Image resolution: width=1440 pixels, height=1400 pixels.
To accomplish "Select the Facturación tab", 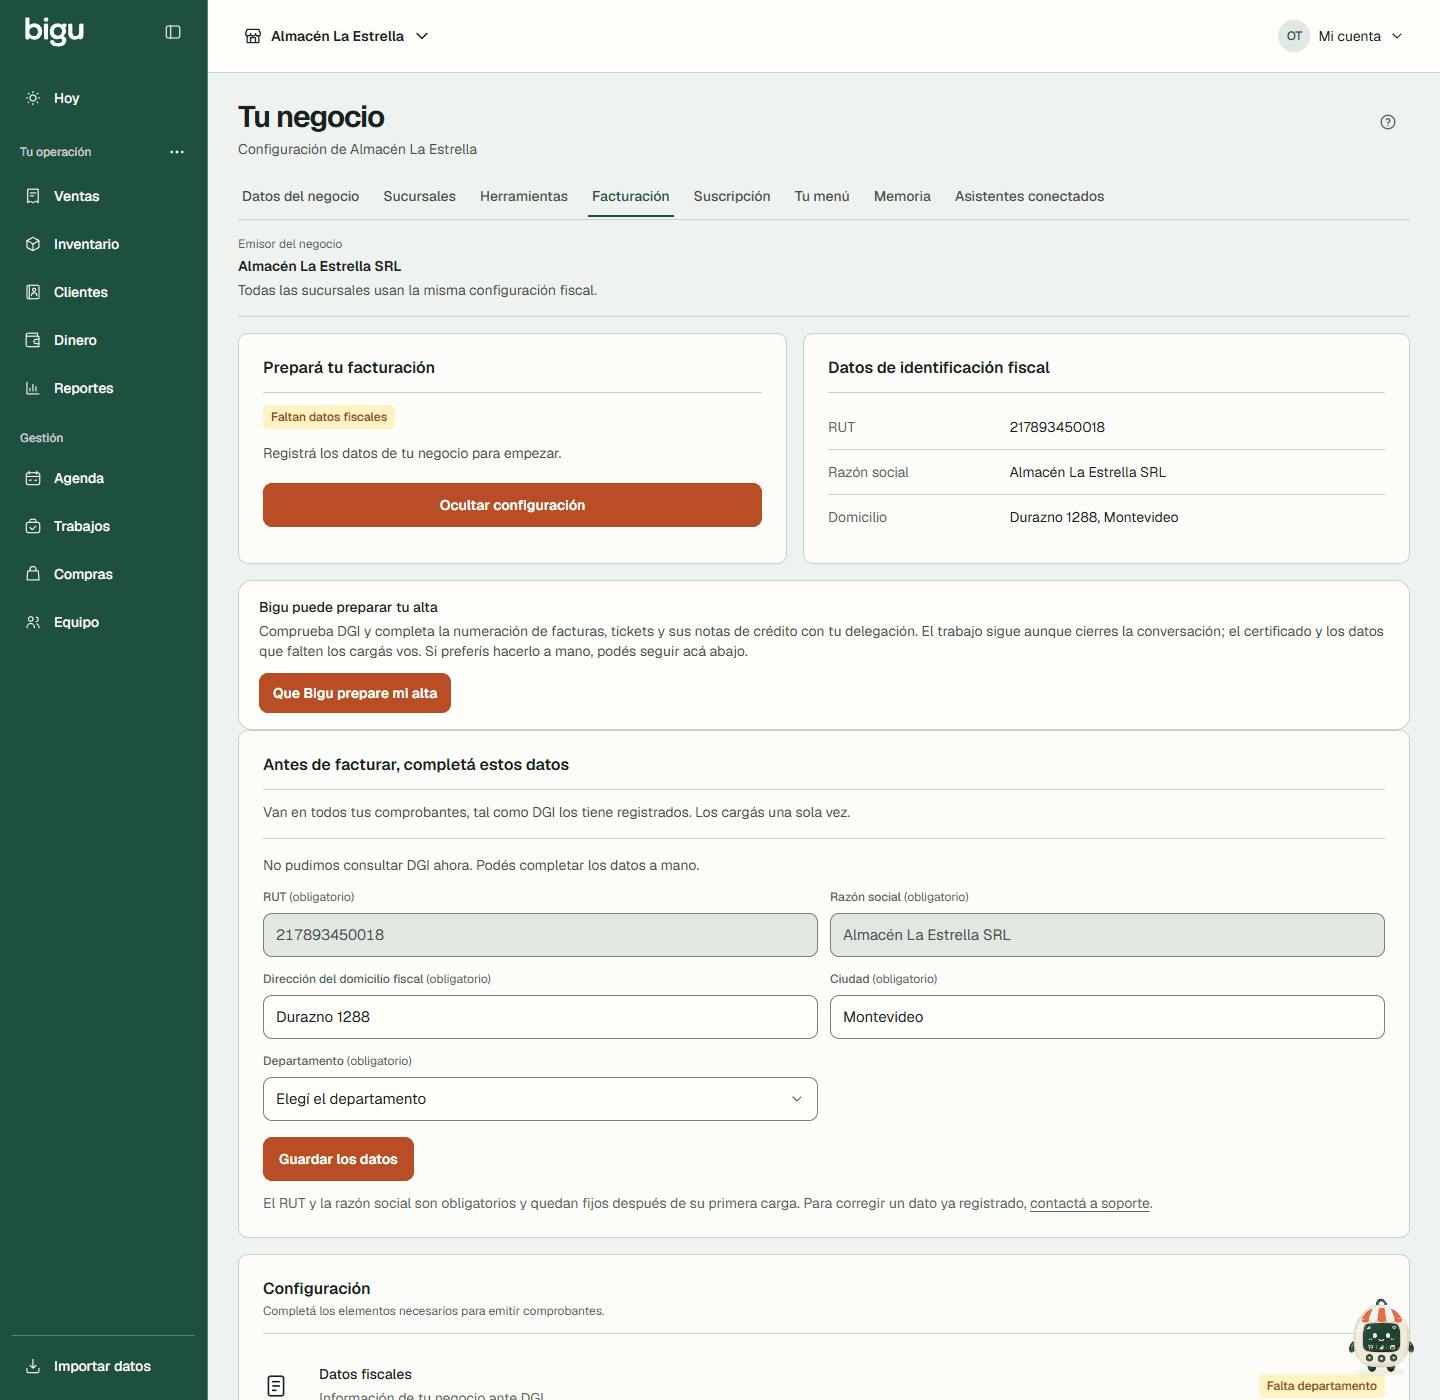I will point(631,196).
